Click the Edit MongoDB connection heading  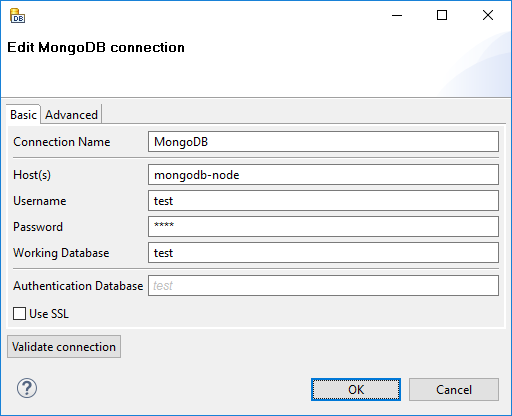[96, 47]
